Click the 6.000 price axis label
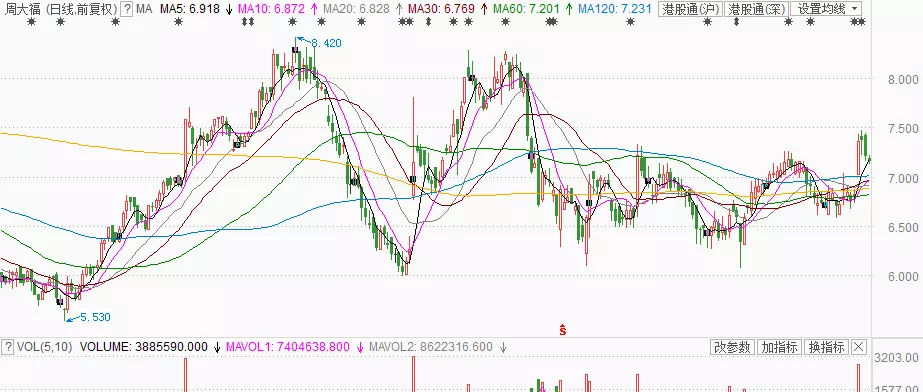This screenshot has height=392, width=923. tap(903, 276)
